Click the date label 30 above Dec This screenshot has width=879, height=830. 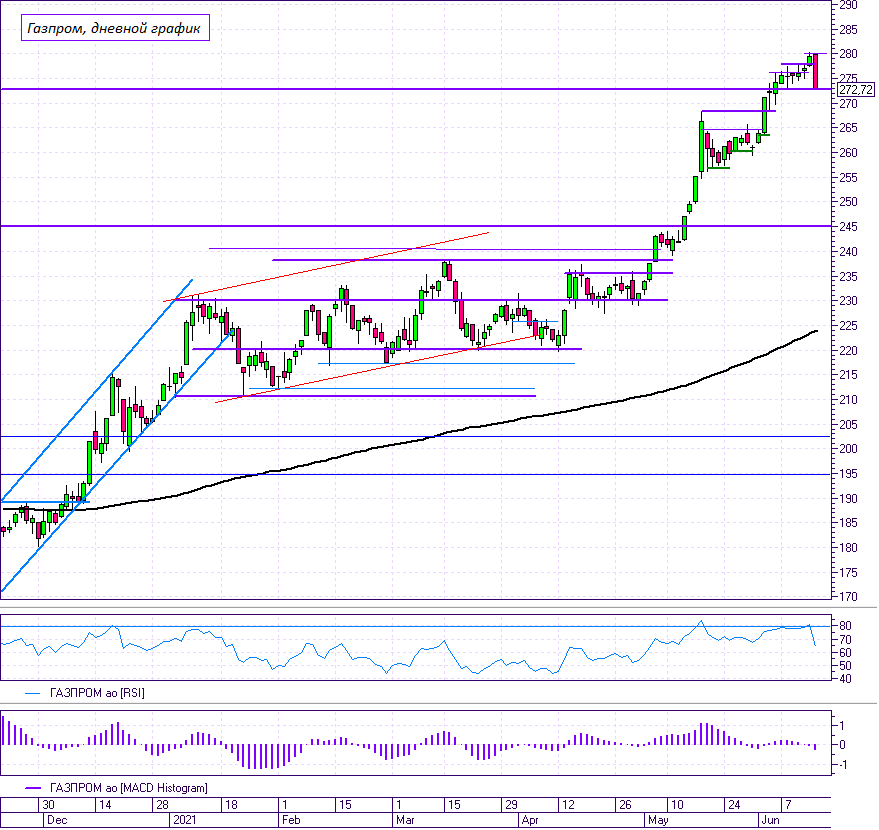48,805
